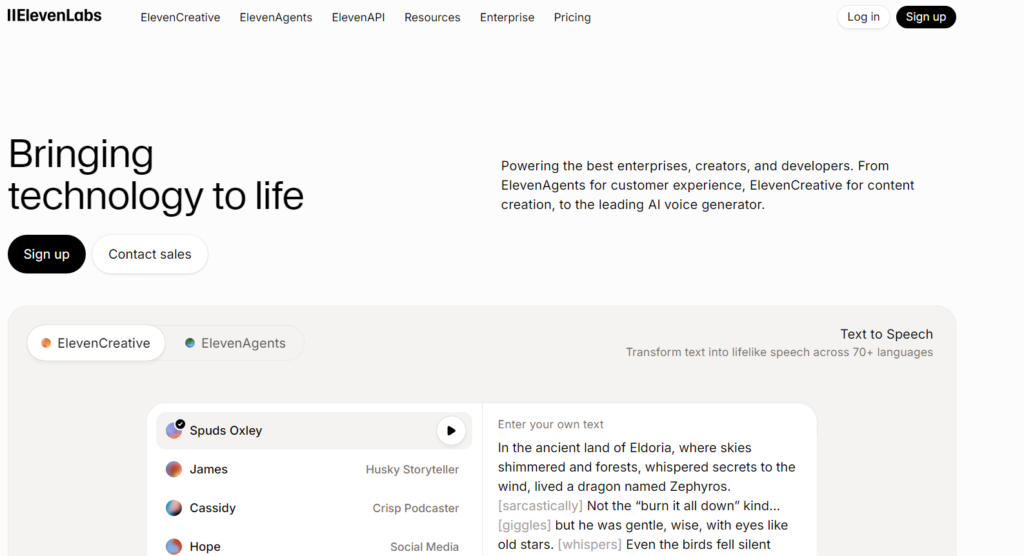Click the teal ElevenAgents tab dot icon
Image resolution: width=1024 pixels, height=556 pixels.
click(x=190, y=343)
